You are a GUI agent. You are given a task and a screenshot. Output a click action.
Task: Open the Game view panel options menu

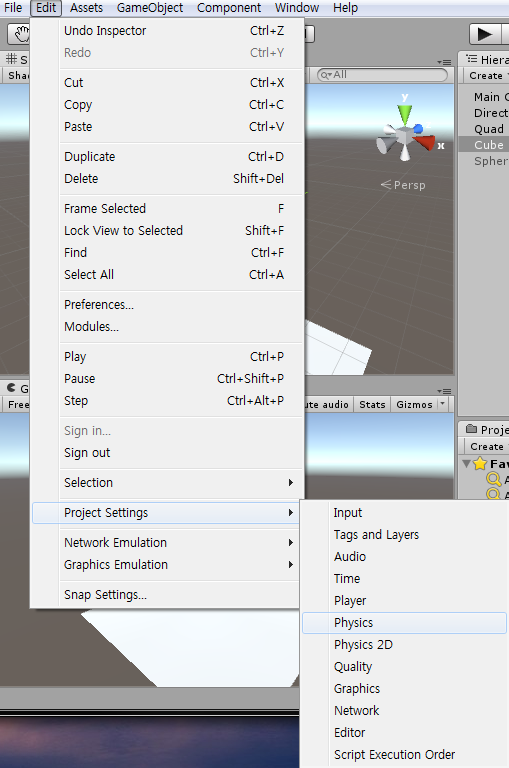pyautogui.click(x=444, y=391)
